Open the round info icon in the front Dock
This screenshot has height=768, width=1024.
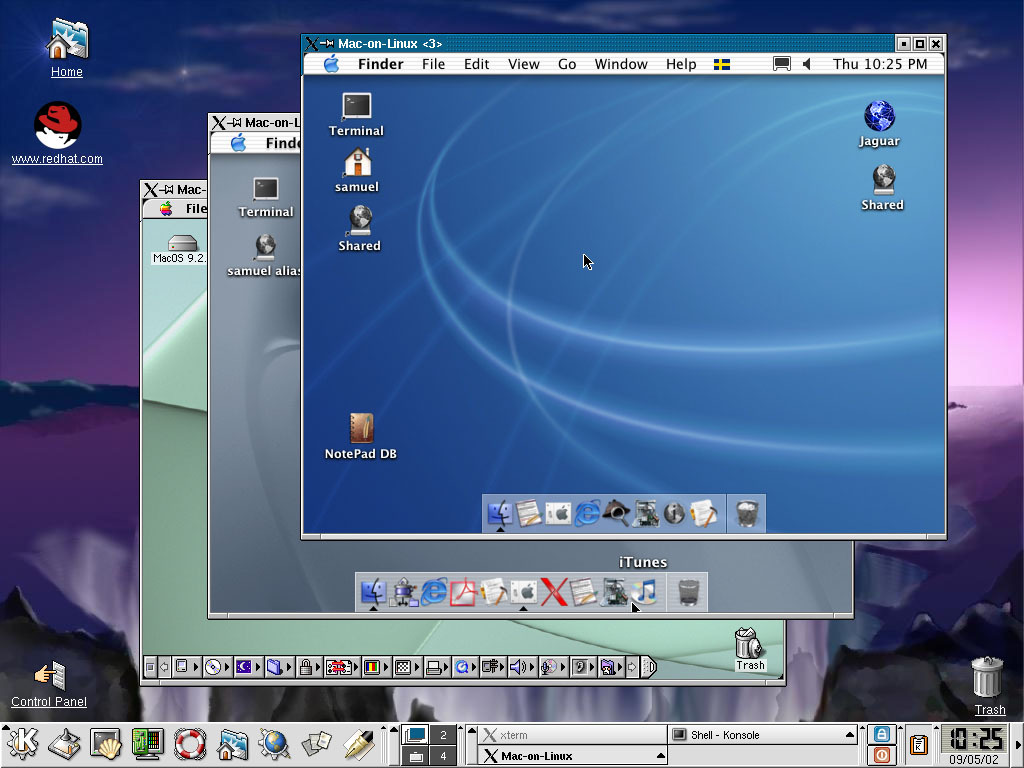674,513
